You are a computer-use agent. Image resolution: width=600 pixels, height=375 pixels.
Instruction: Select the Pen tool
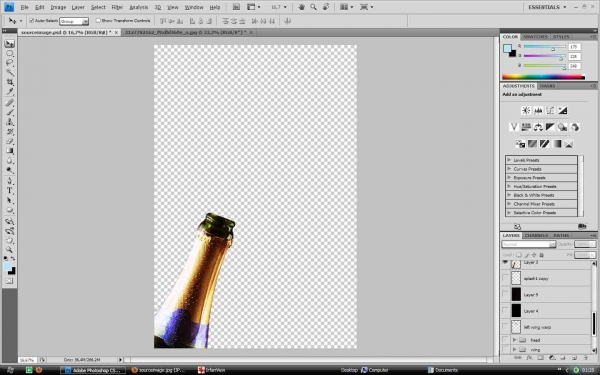[x=10, y=181]
